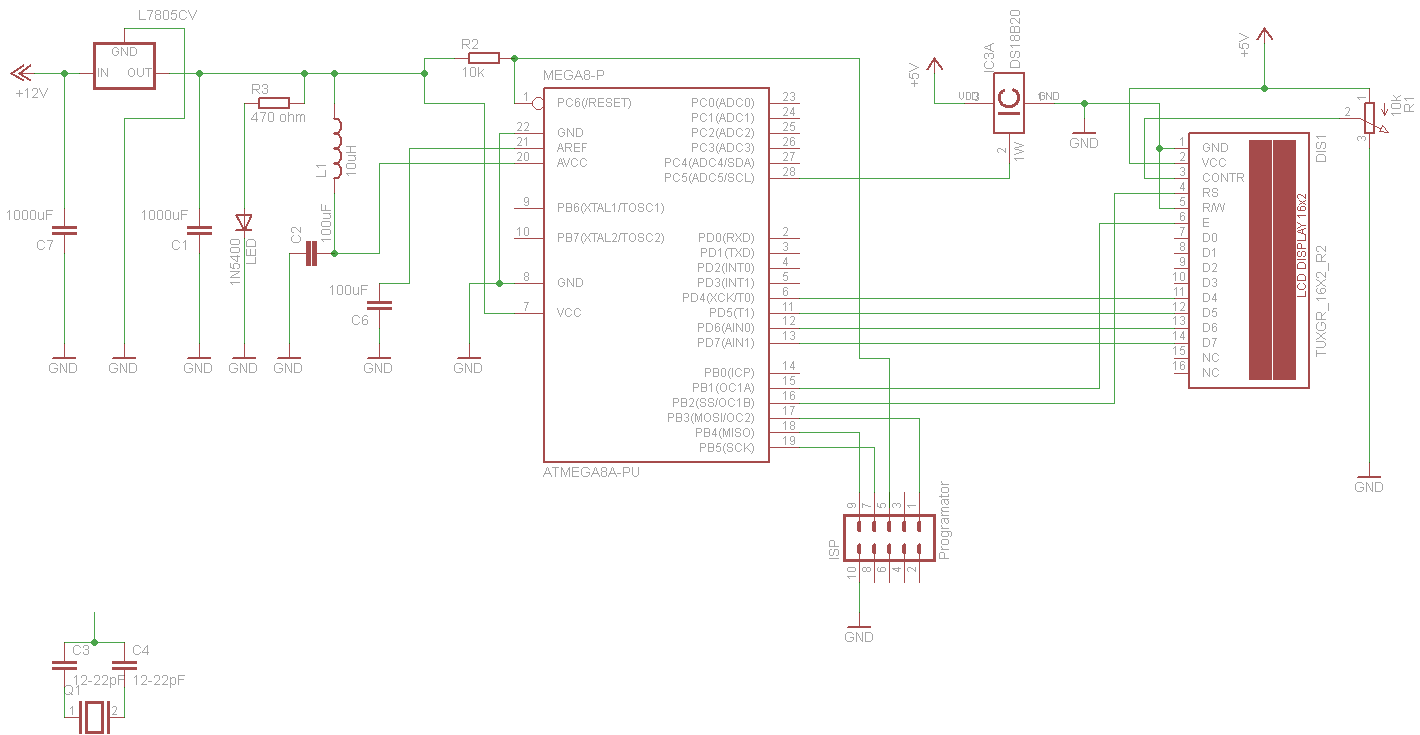The image size is (1420, 735).
Task: Select the PB2(SS/OC1B) pin label
Action: point(713,403)
